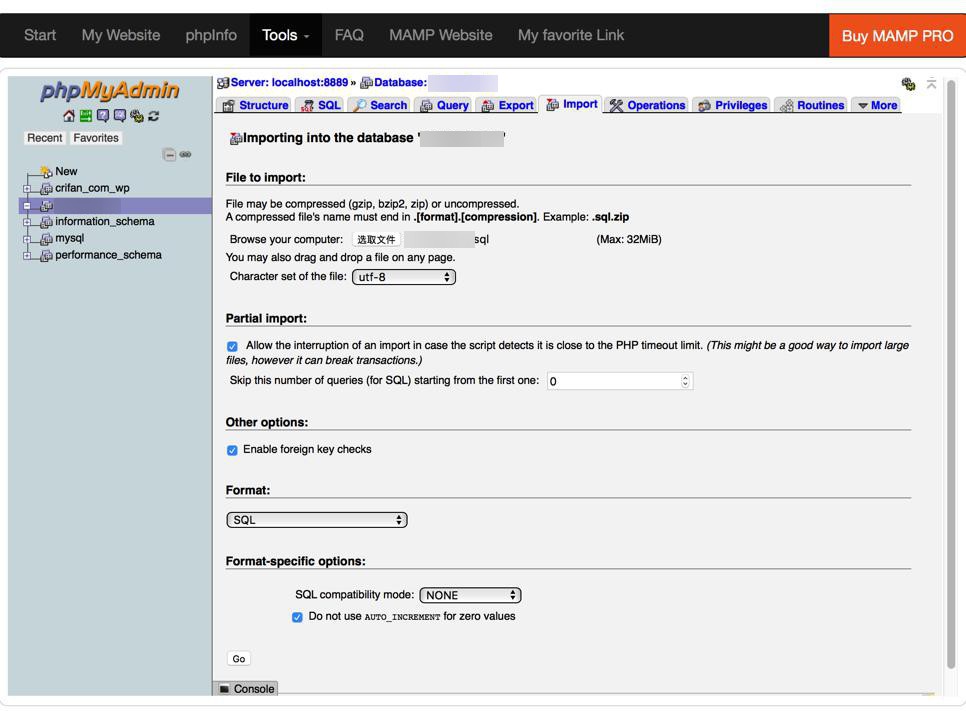Screen dimensions: 966x711
Task: Click the Console terminal icon
Action: (x=224, y=689)
